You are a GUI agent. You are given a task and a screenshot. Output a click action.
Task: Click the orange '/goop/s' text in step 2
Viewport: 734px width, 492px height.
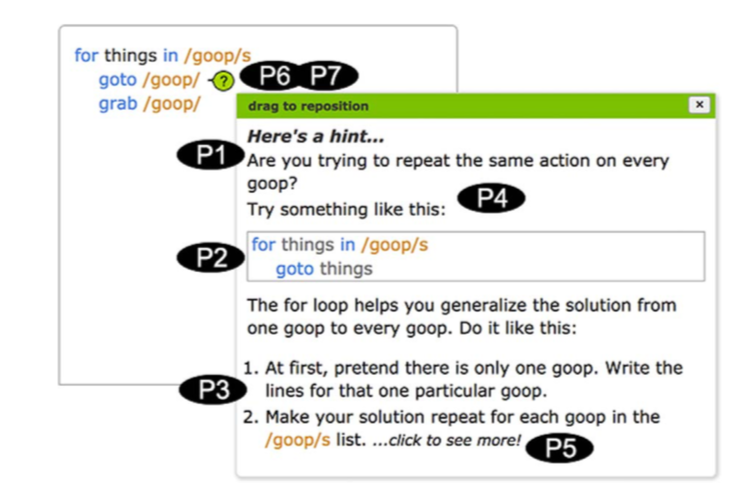click(x=297, y=440)
